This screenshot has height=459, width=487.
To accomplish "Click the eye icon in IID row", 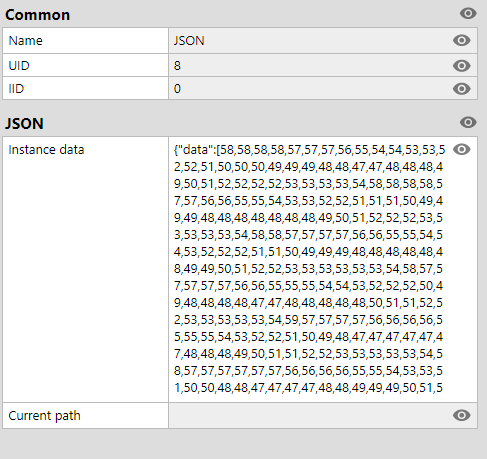I will click(462, 89).
